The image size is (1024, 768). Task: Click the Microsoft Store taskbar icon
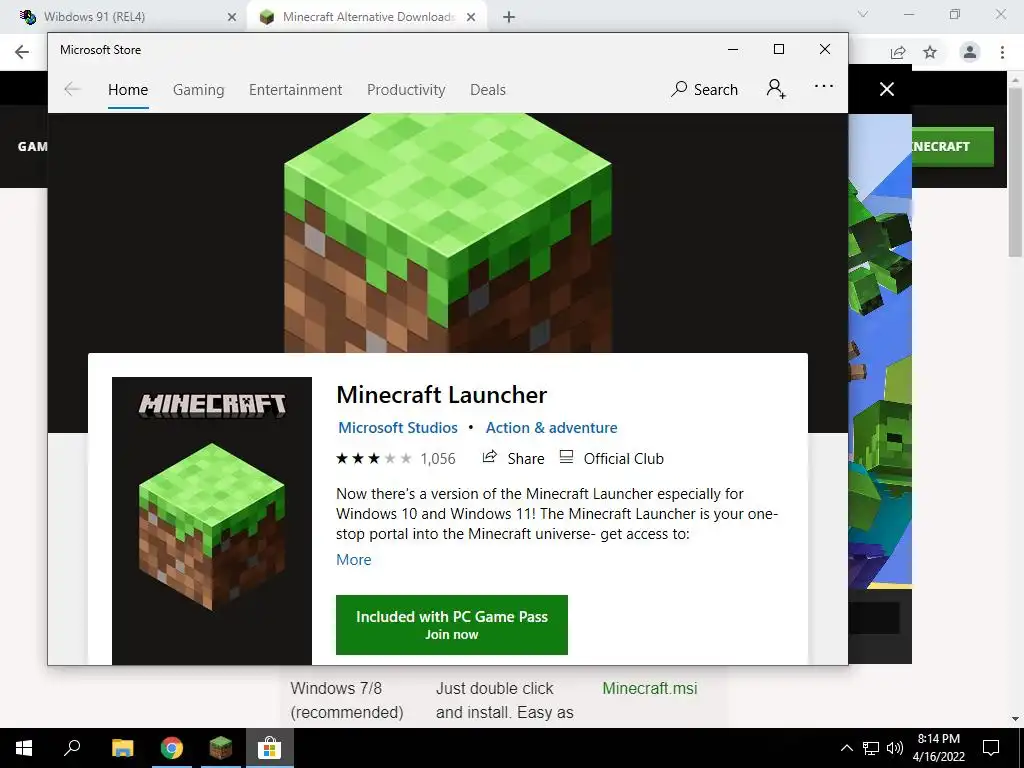click(x=269, y=748)
